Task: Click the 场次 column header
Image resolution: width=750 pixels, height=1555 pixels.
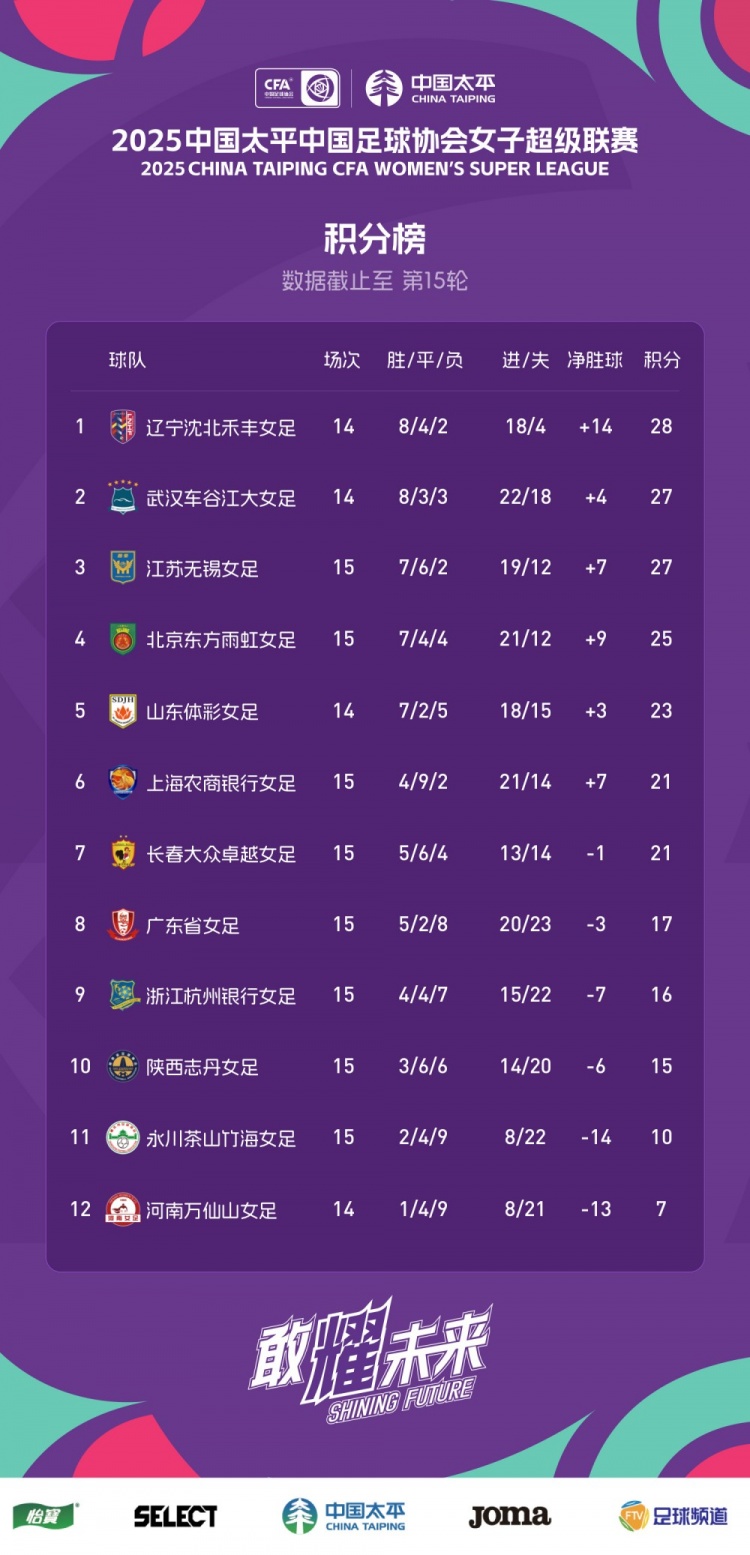Action: click(x=342, y=360)
